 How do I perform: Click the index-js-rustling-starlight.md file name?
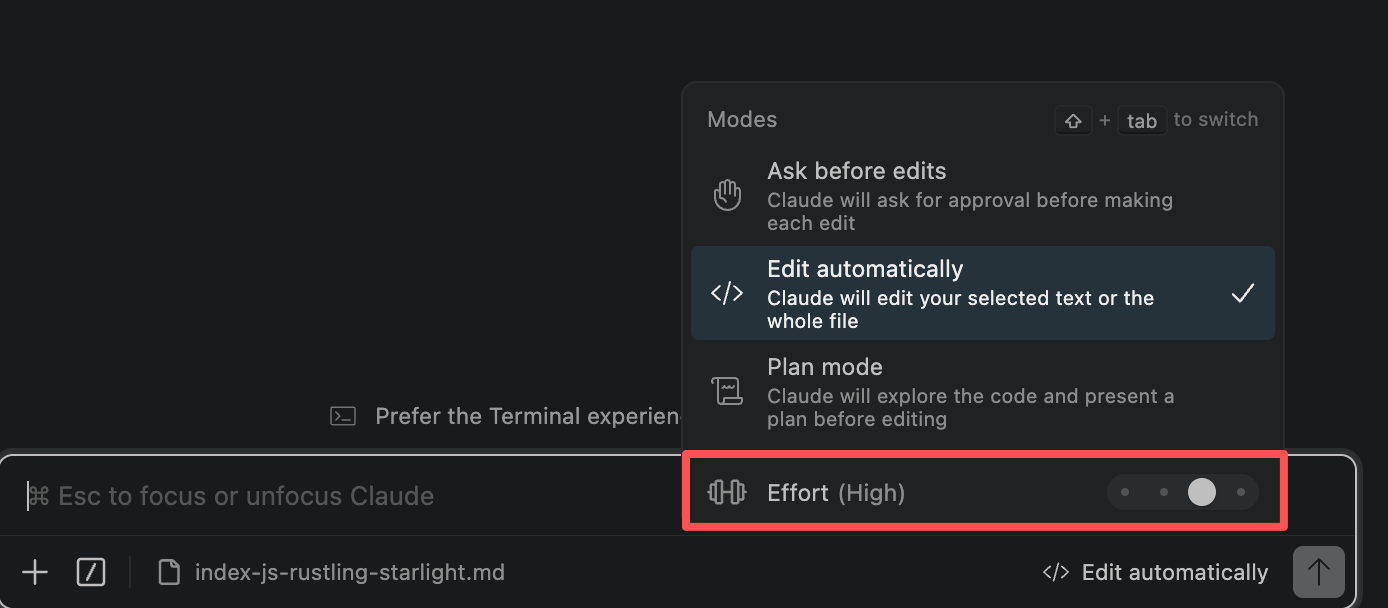click(349, 572)
